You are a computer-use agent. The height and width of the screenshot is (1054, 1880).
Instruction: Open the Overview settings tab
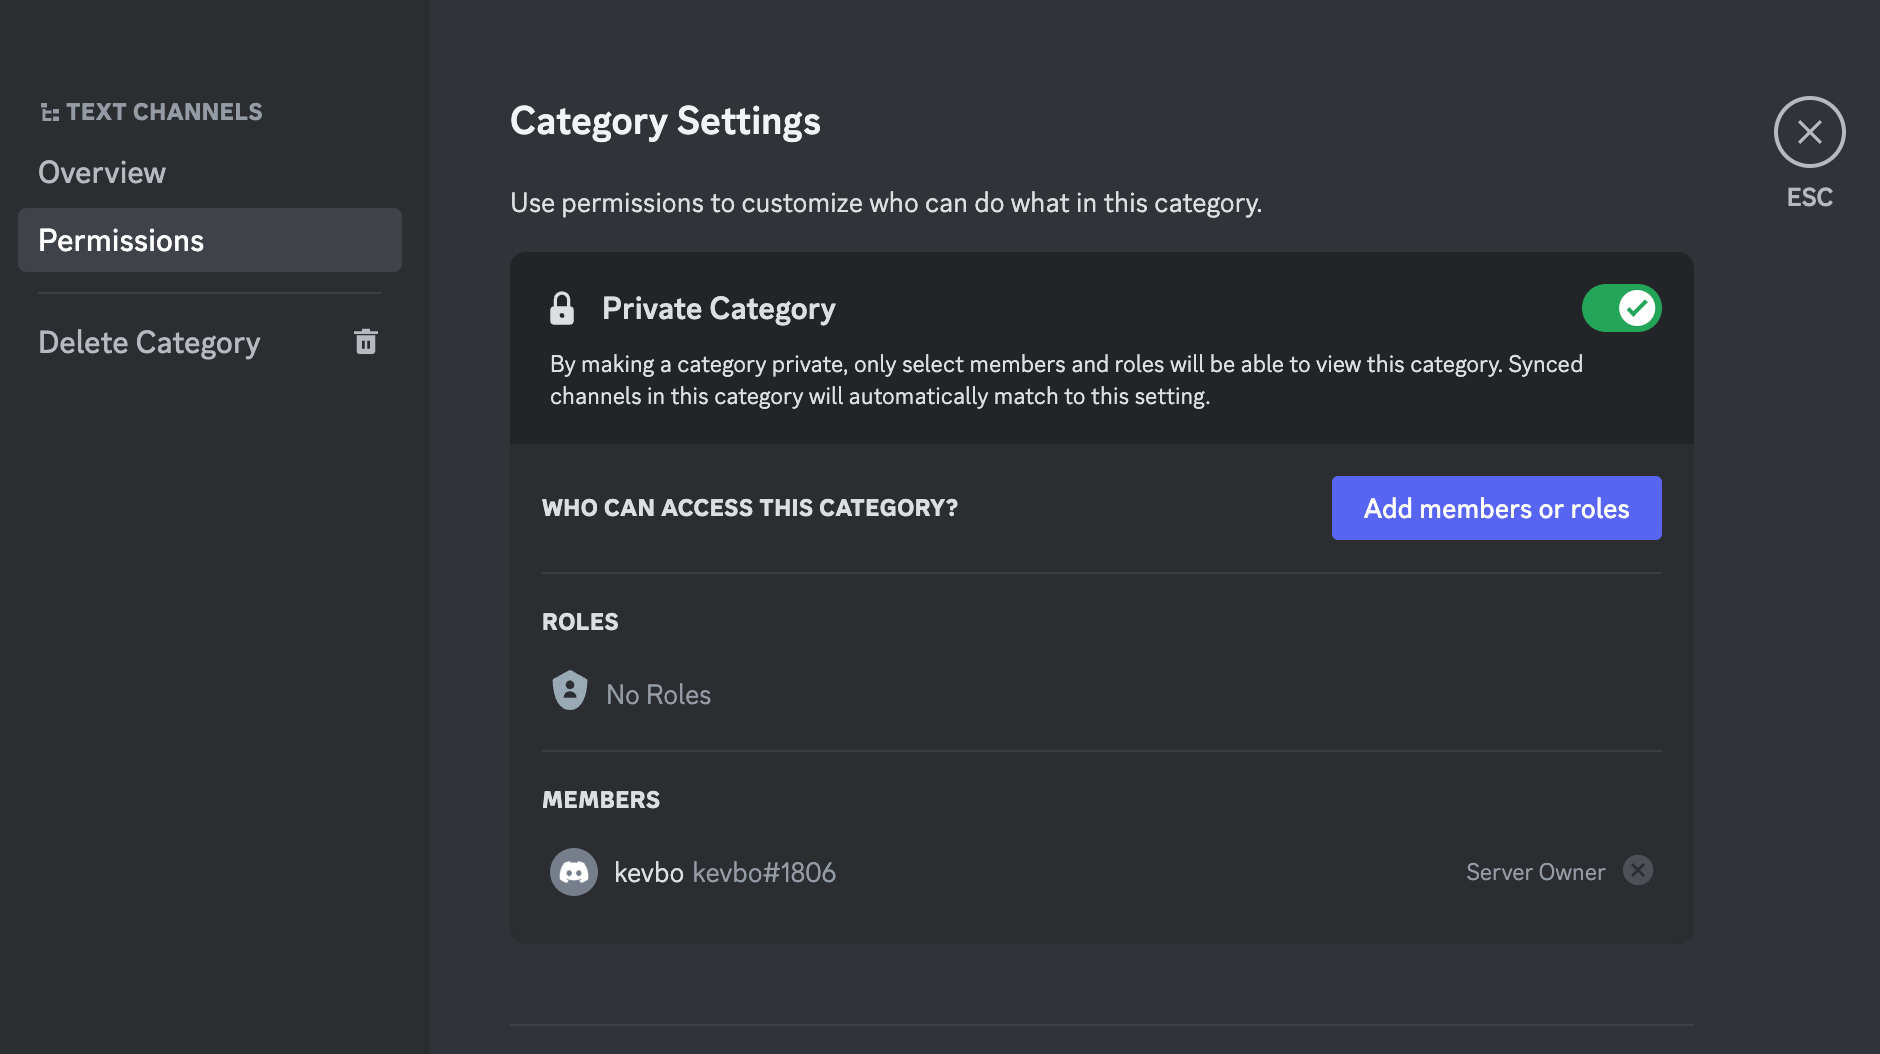pos(102,172)
